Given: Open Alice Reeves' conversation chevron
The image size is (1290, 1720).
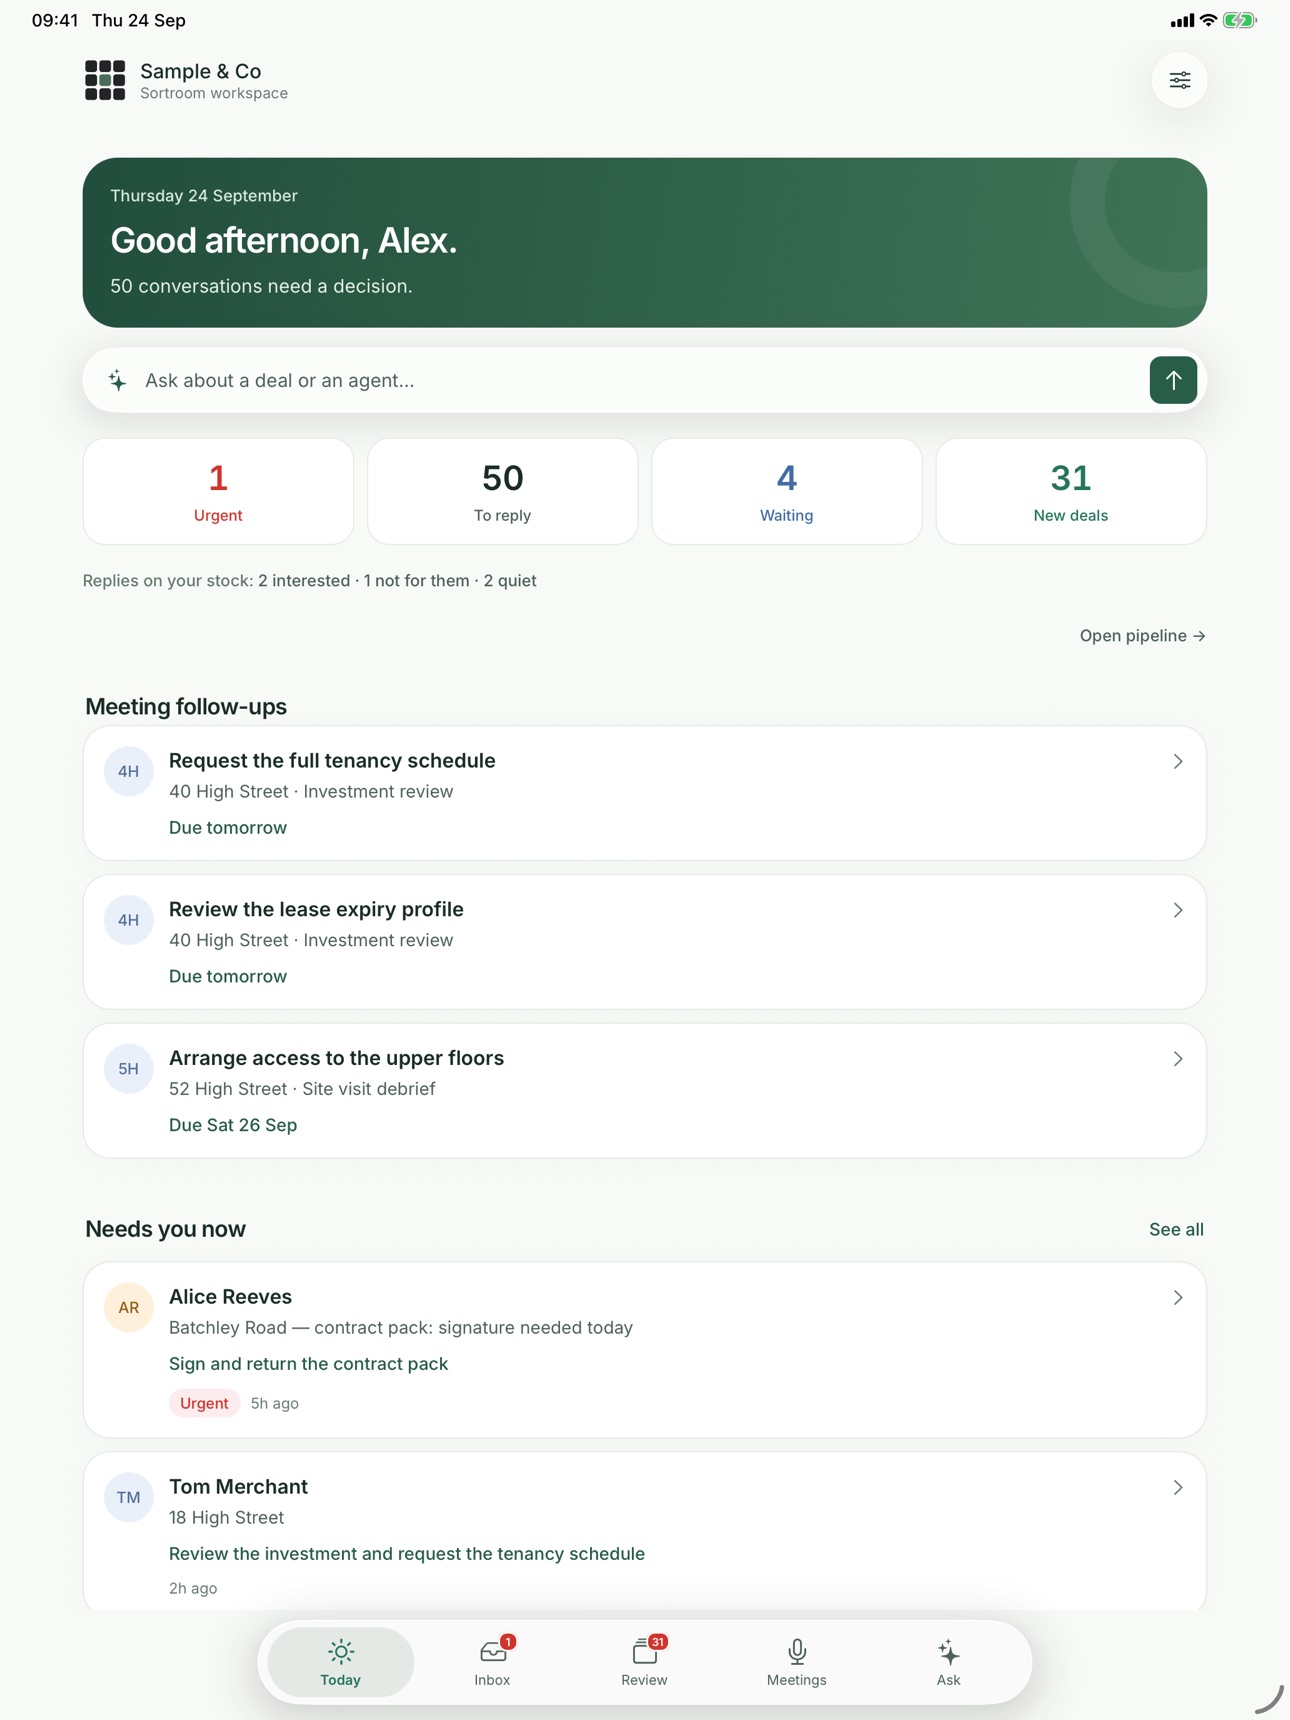Looking at the screenshot, I should pos(1178,1298).
